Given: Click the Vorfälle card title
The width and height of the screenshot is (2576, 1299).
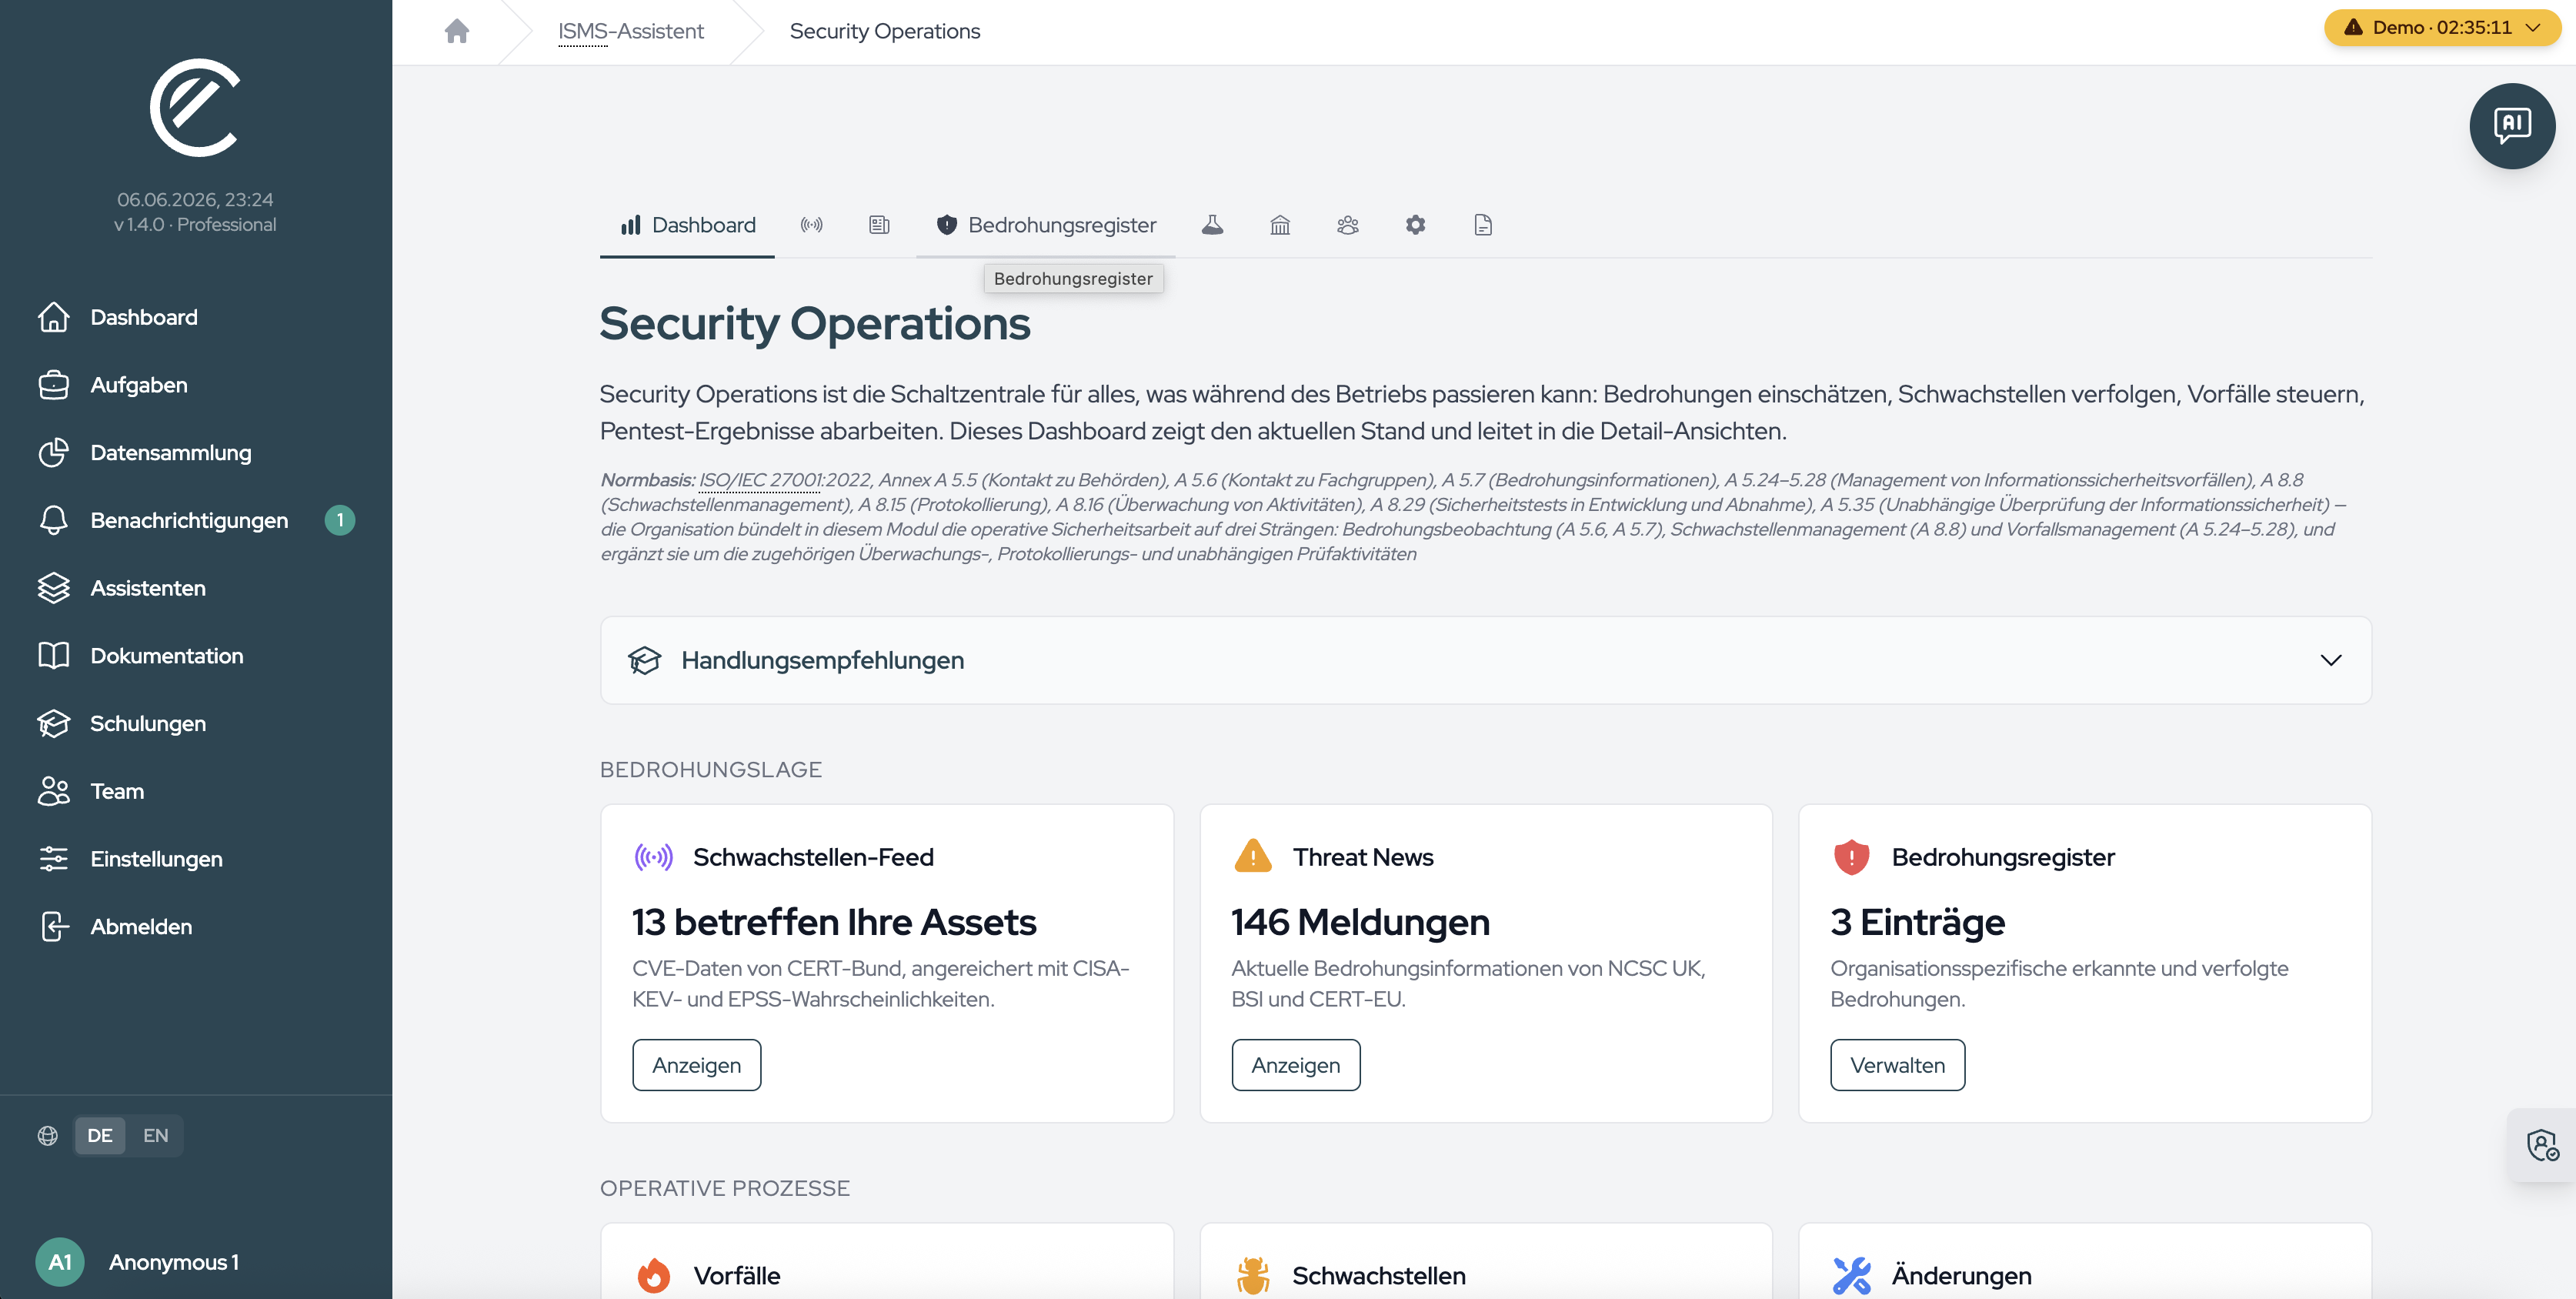Looking at the screenshot, I should pyautogui.click(x=737, y=1275).
